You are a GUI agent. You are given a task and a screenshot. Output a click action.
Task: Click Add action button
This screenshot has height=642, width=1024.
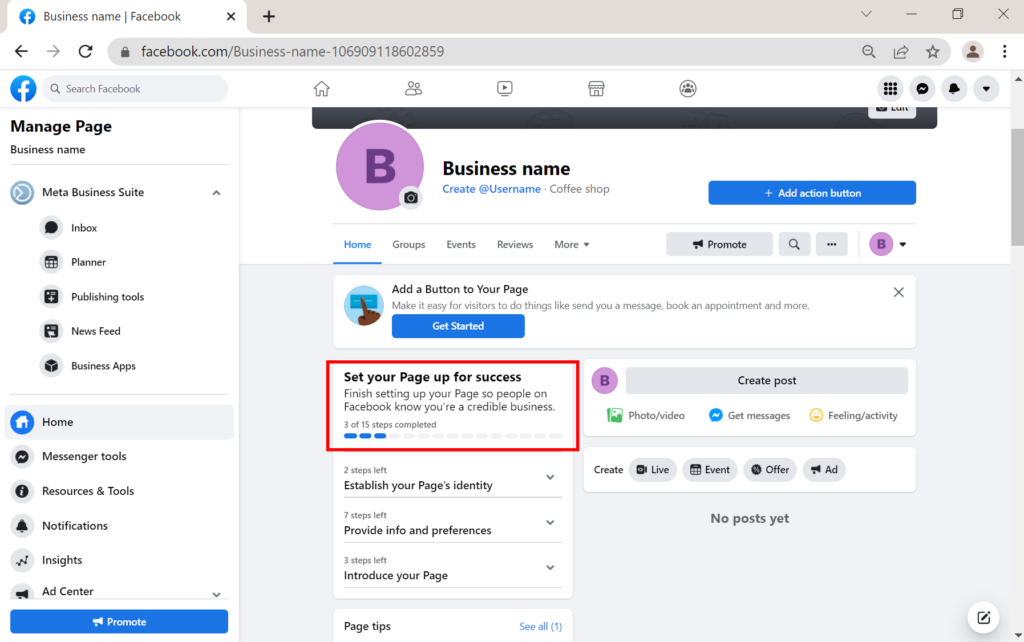click(812, 193)
